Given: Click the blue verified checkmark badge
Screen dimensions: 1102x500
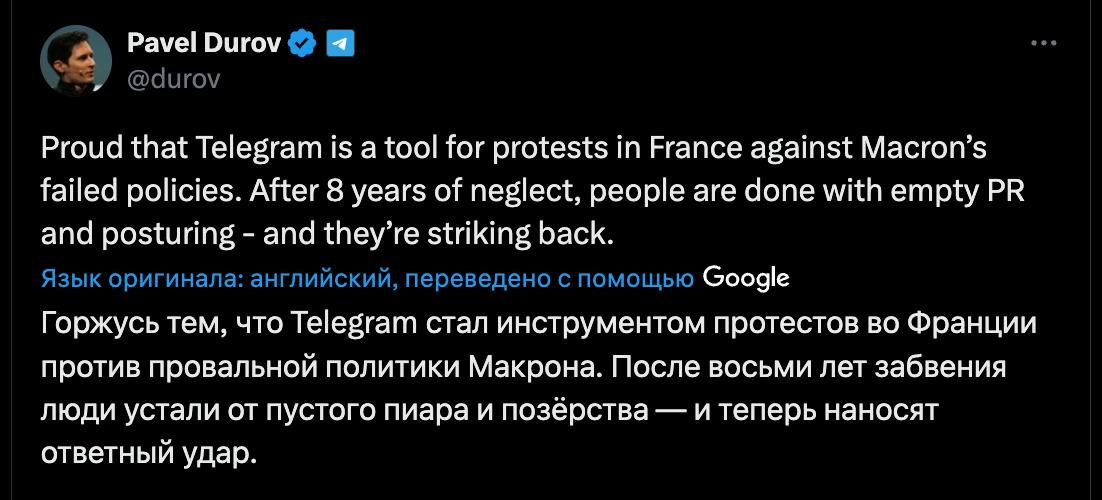Looking at the screenshot, I should [x=301, y=43].
